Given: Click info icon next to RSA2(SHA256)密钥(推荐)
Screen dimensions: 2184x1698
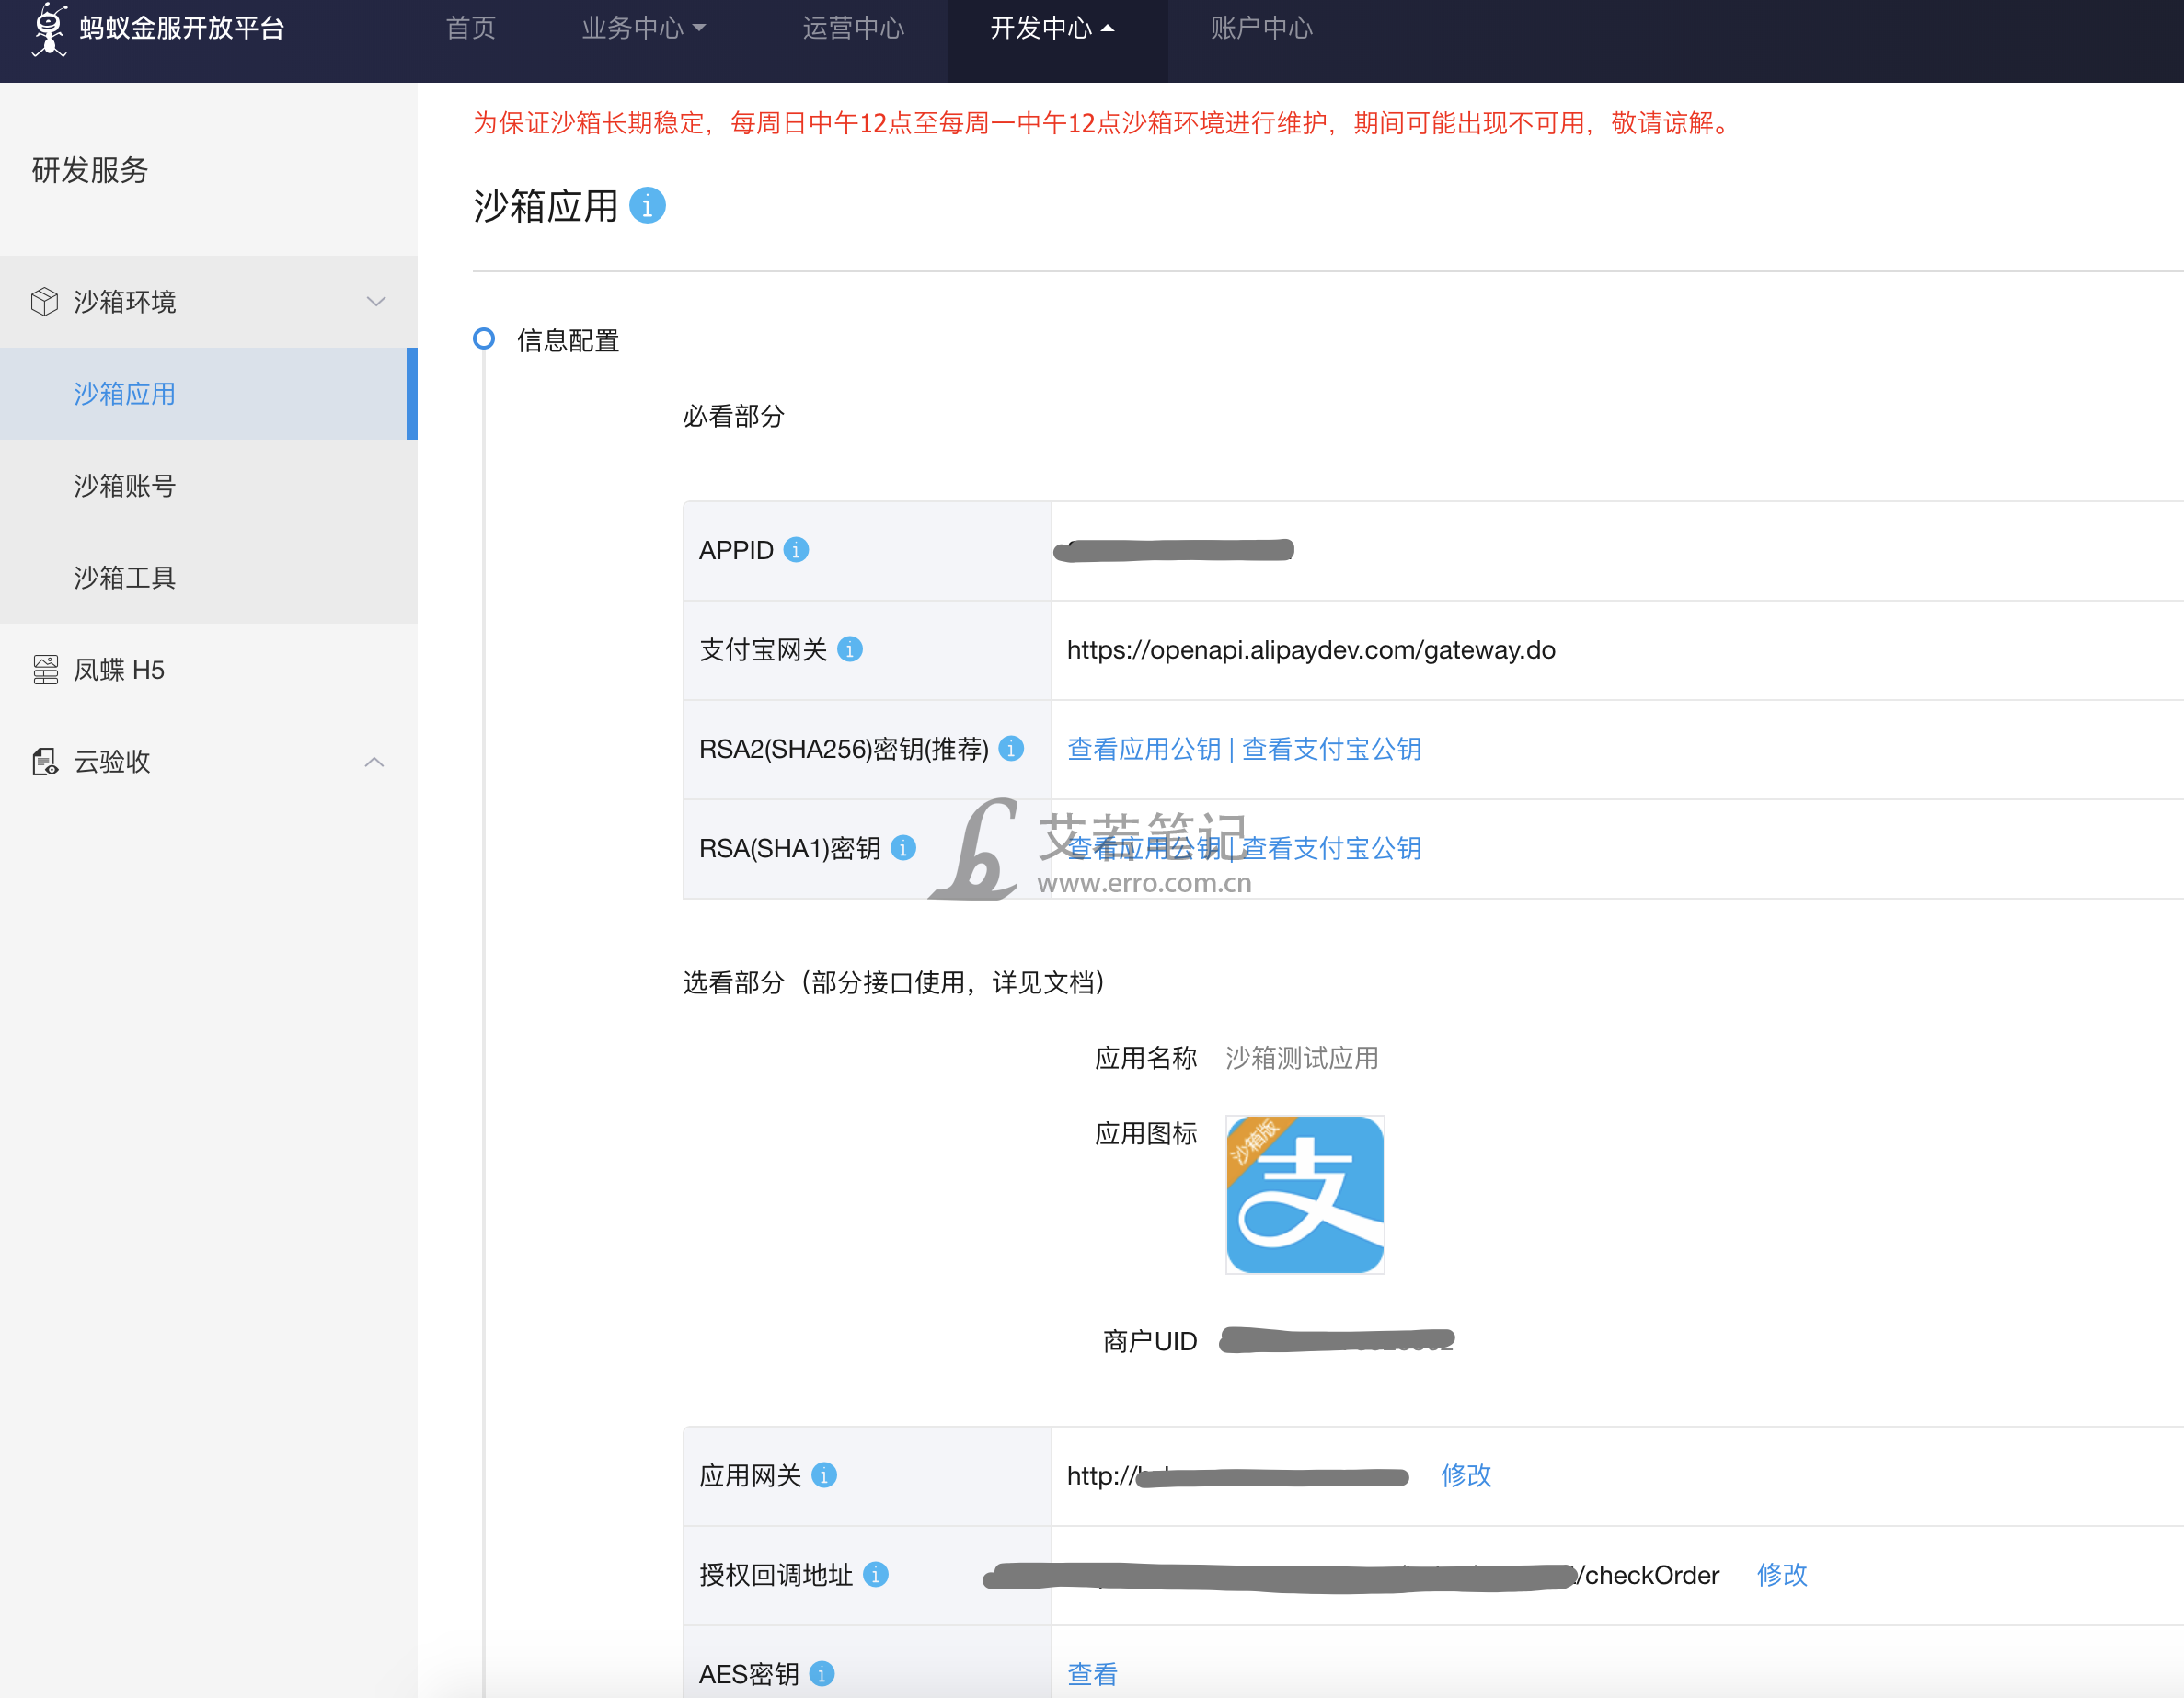Looking at the screenshot, I should point(1011,749).
